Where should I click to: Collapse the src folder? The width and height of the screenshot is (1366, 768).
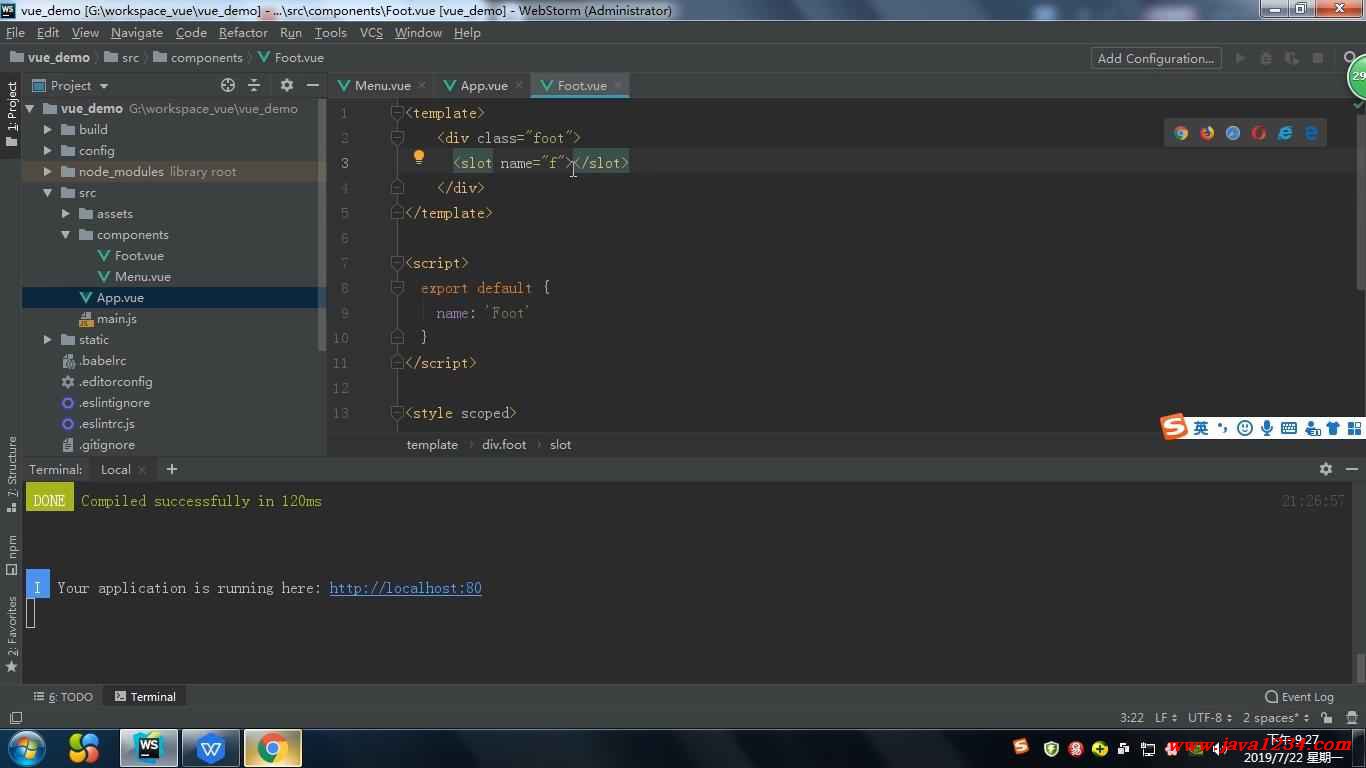(x=47, y=192)
